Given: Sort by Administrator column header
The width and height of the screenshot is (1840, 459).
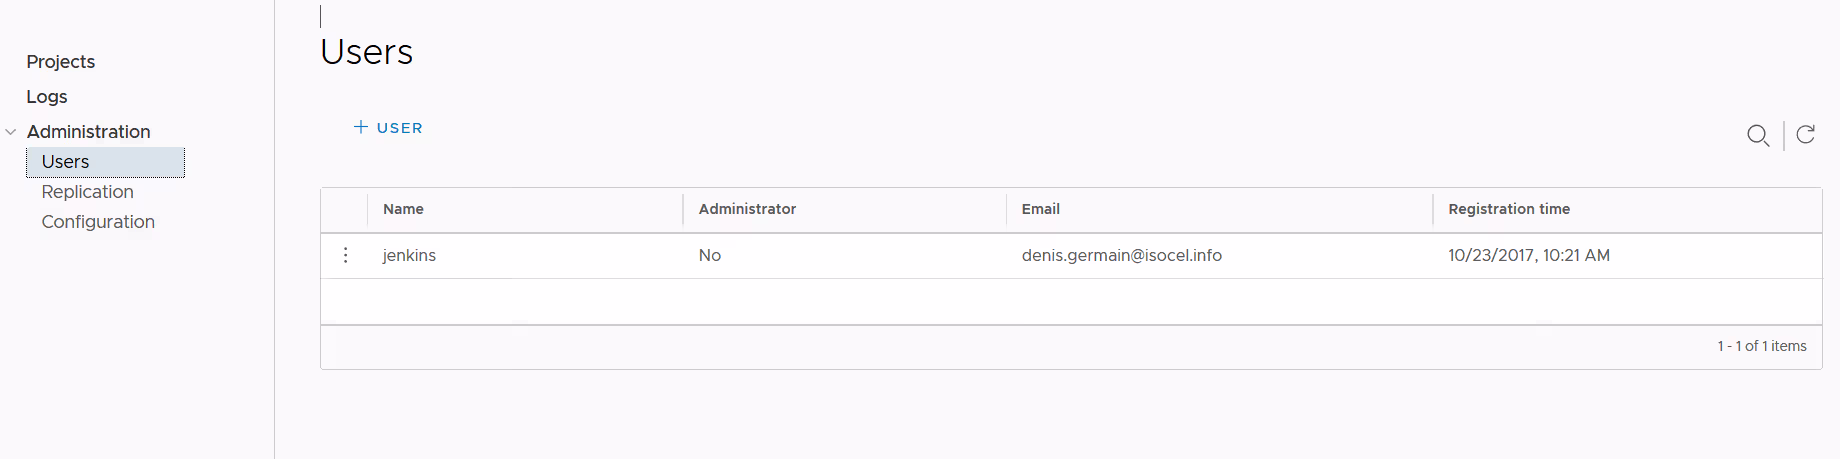Looking at the screenshot, I should click(747, 209).
